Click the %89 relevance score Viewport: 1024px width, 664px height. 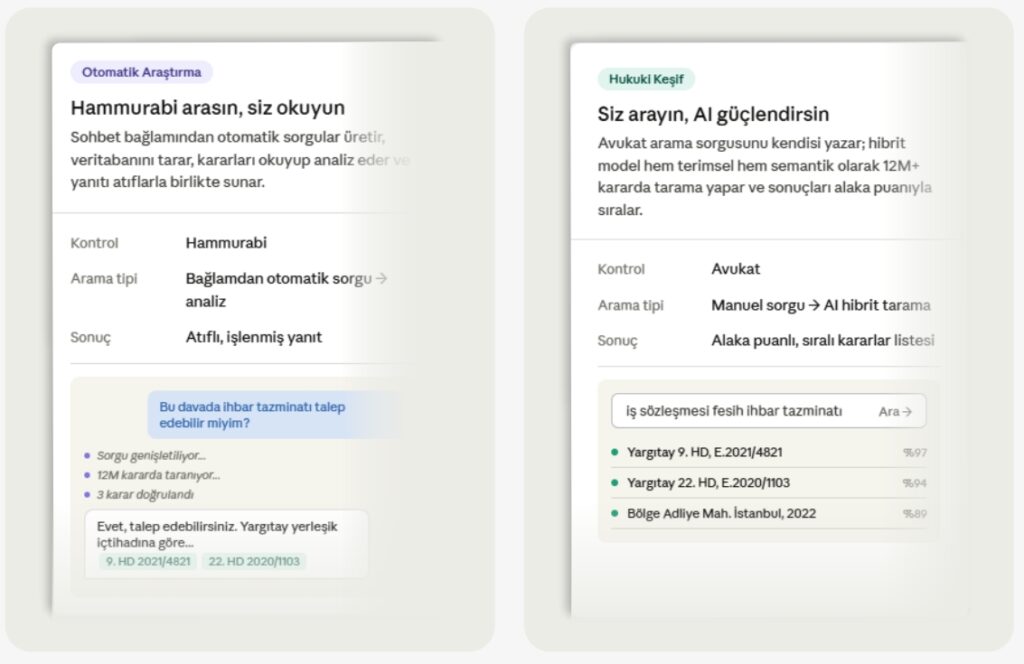click(x=915, y=514)
